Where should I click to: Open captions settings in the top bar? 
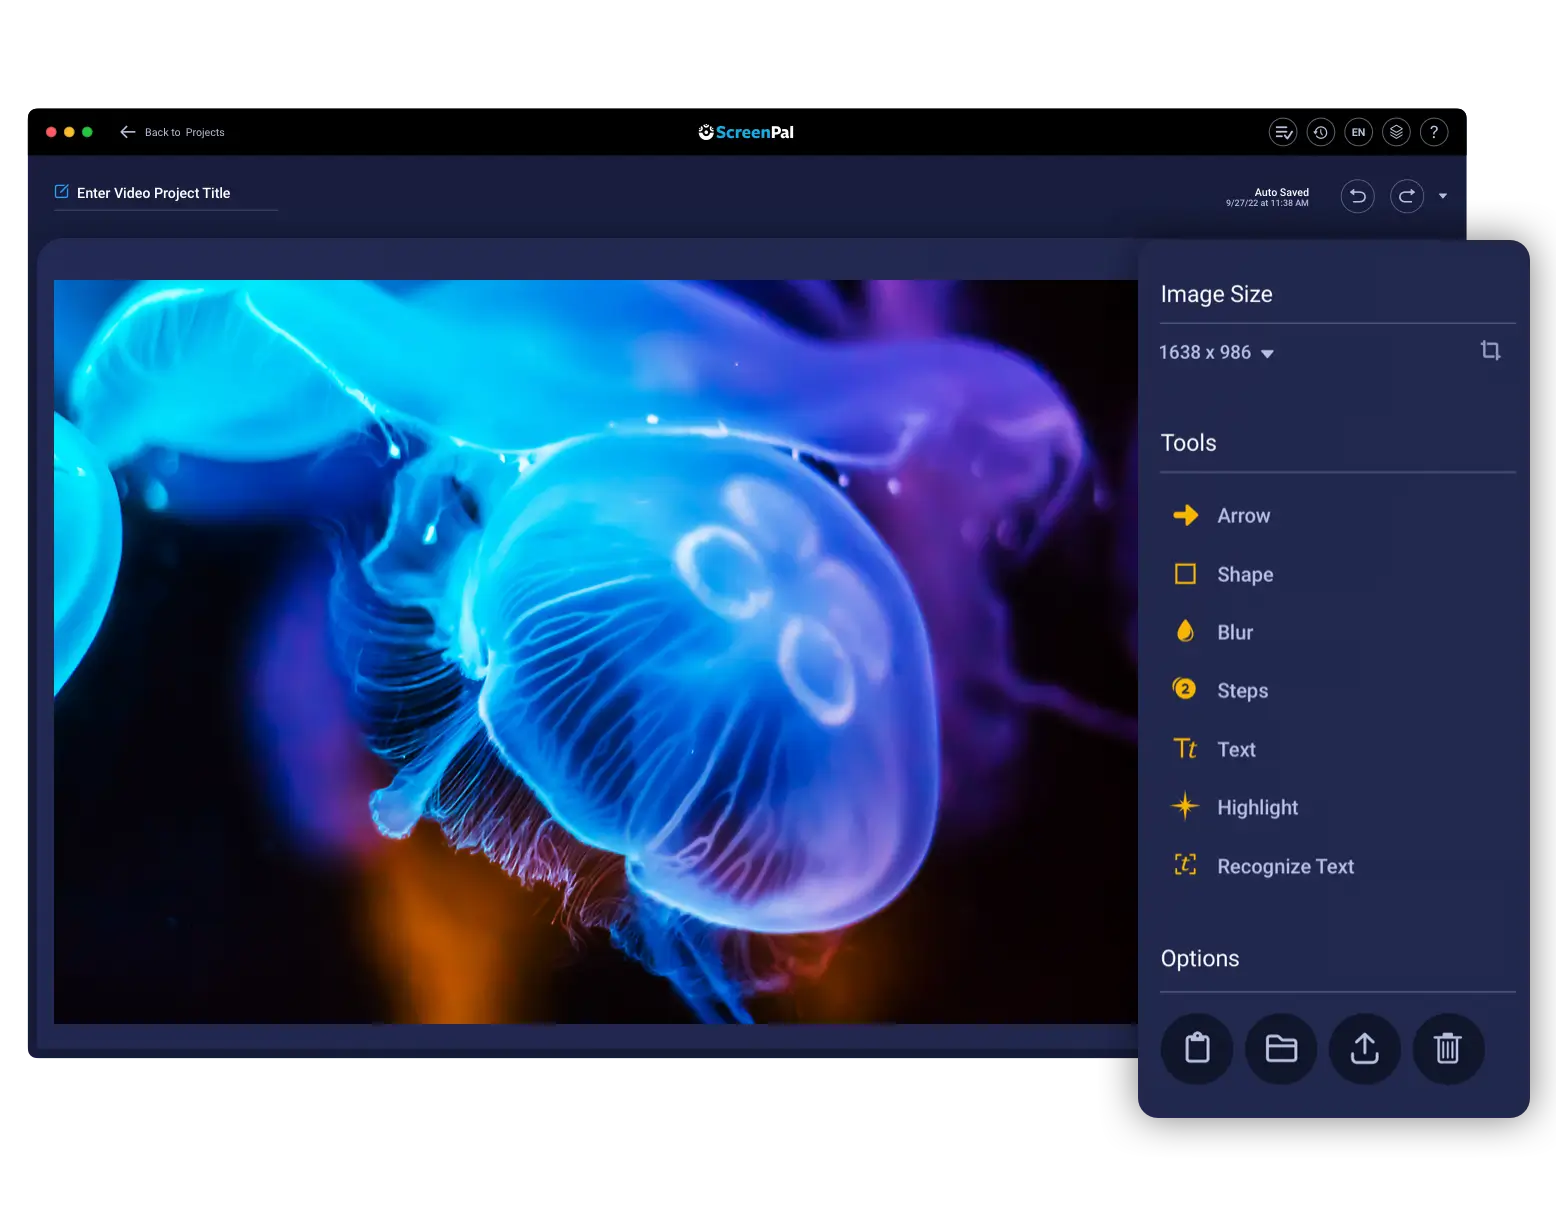(1283, 132)
